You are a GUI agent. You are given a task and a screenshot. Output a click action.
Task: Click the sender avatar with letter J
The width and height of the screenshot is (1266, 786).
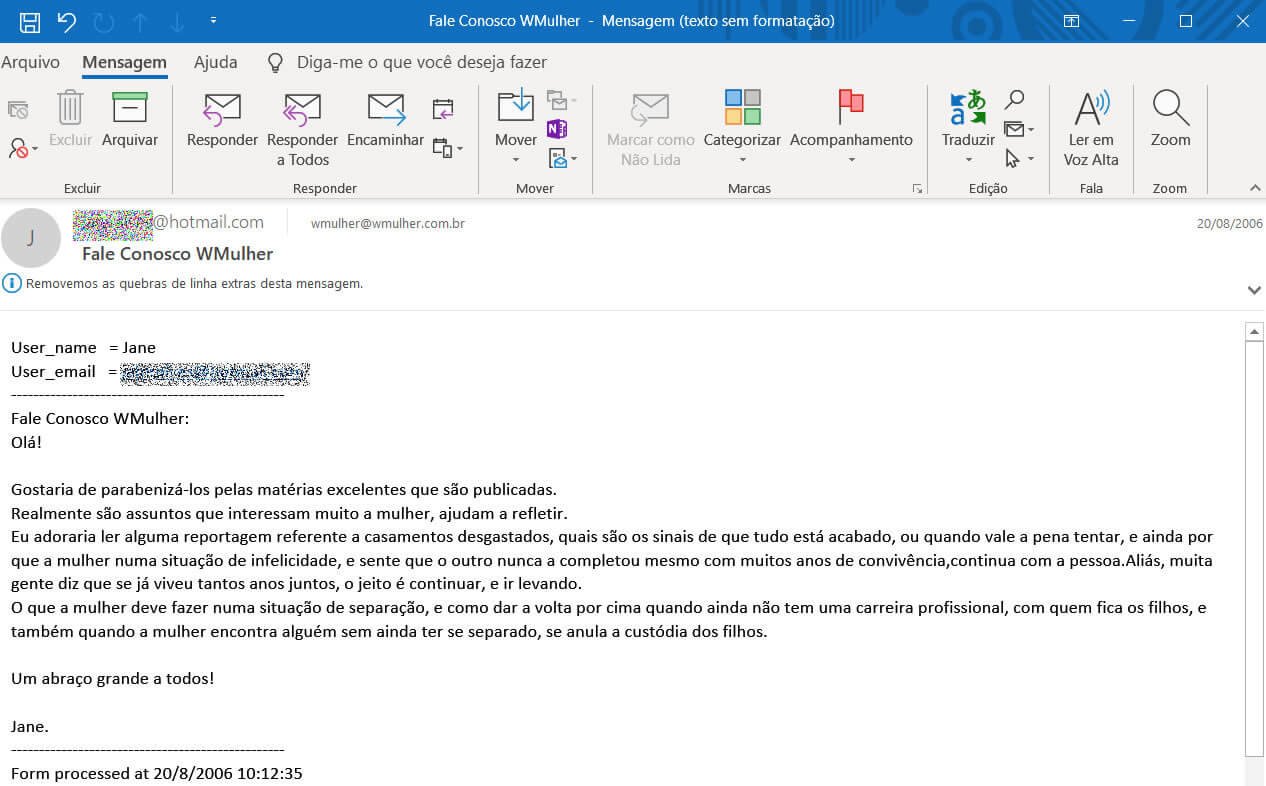tap(31, 238)
